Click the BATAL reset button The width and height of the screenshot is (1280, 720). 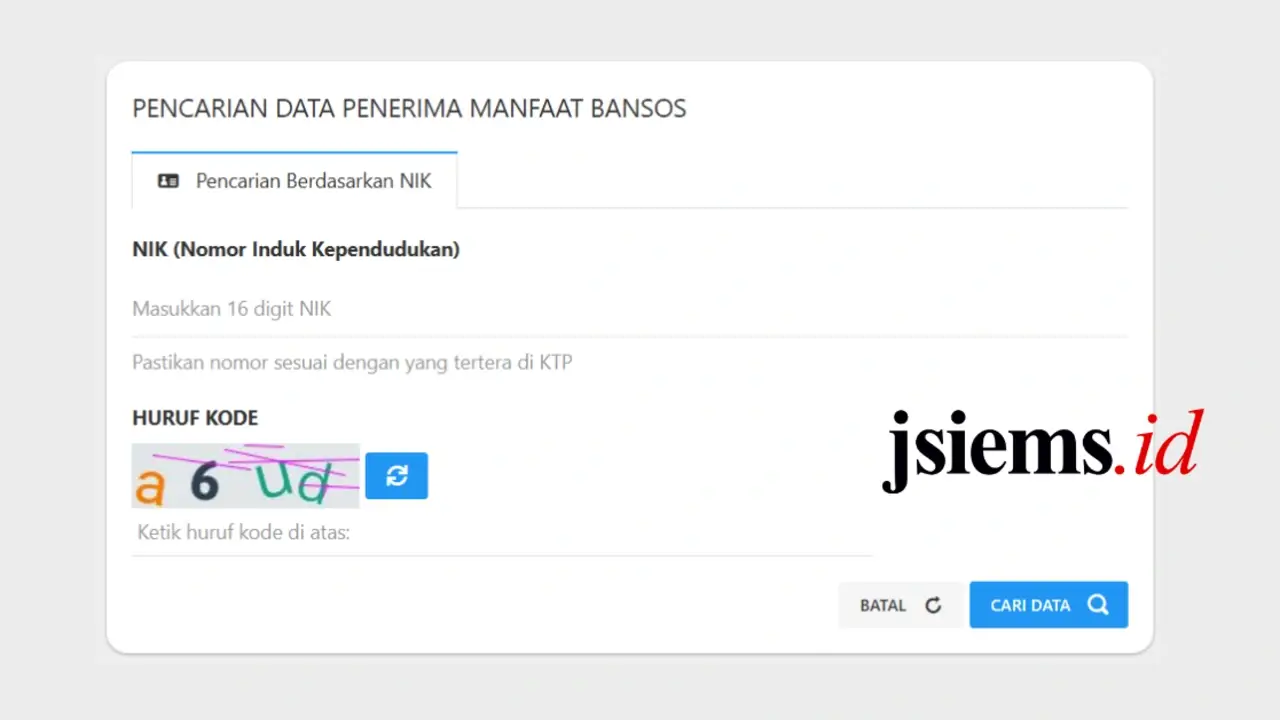tap(901, 605)
